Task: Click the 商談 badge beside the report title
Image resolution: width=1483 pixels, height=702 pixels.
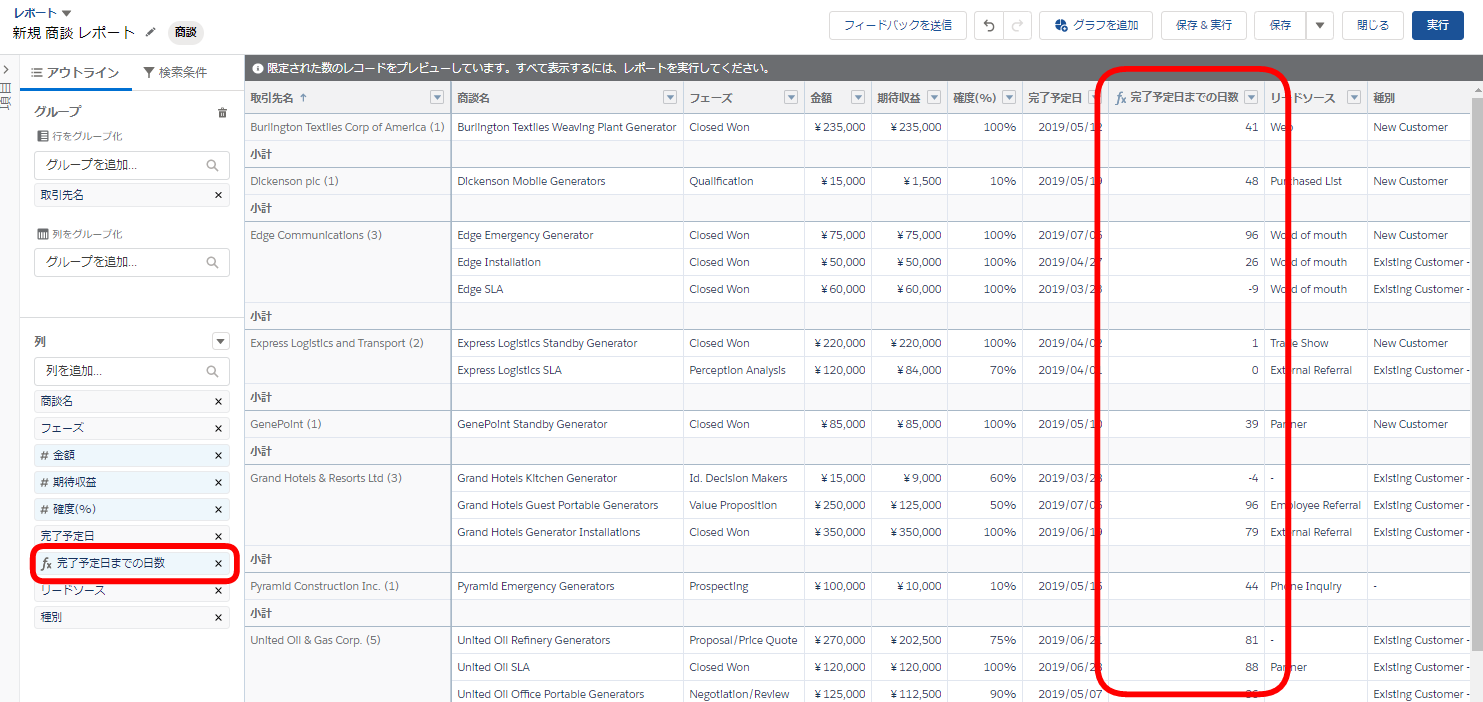Action: [x=186, y=32]
